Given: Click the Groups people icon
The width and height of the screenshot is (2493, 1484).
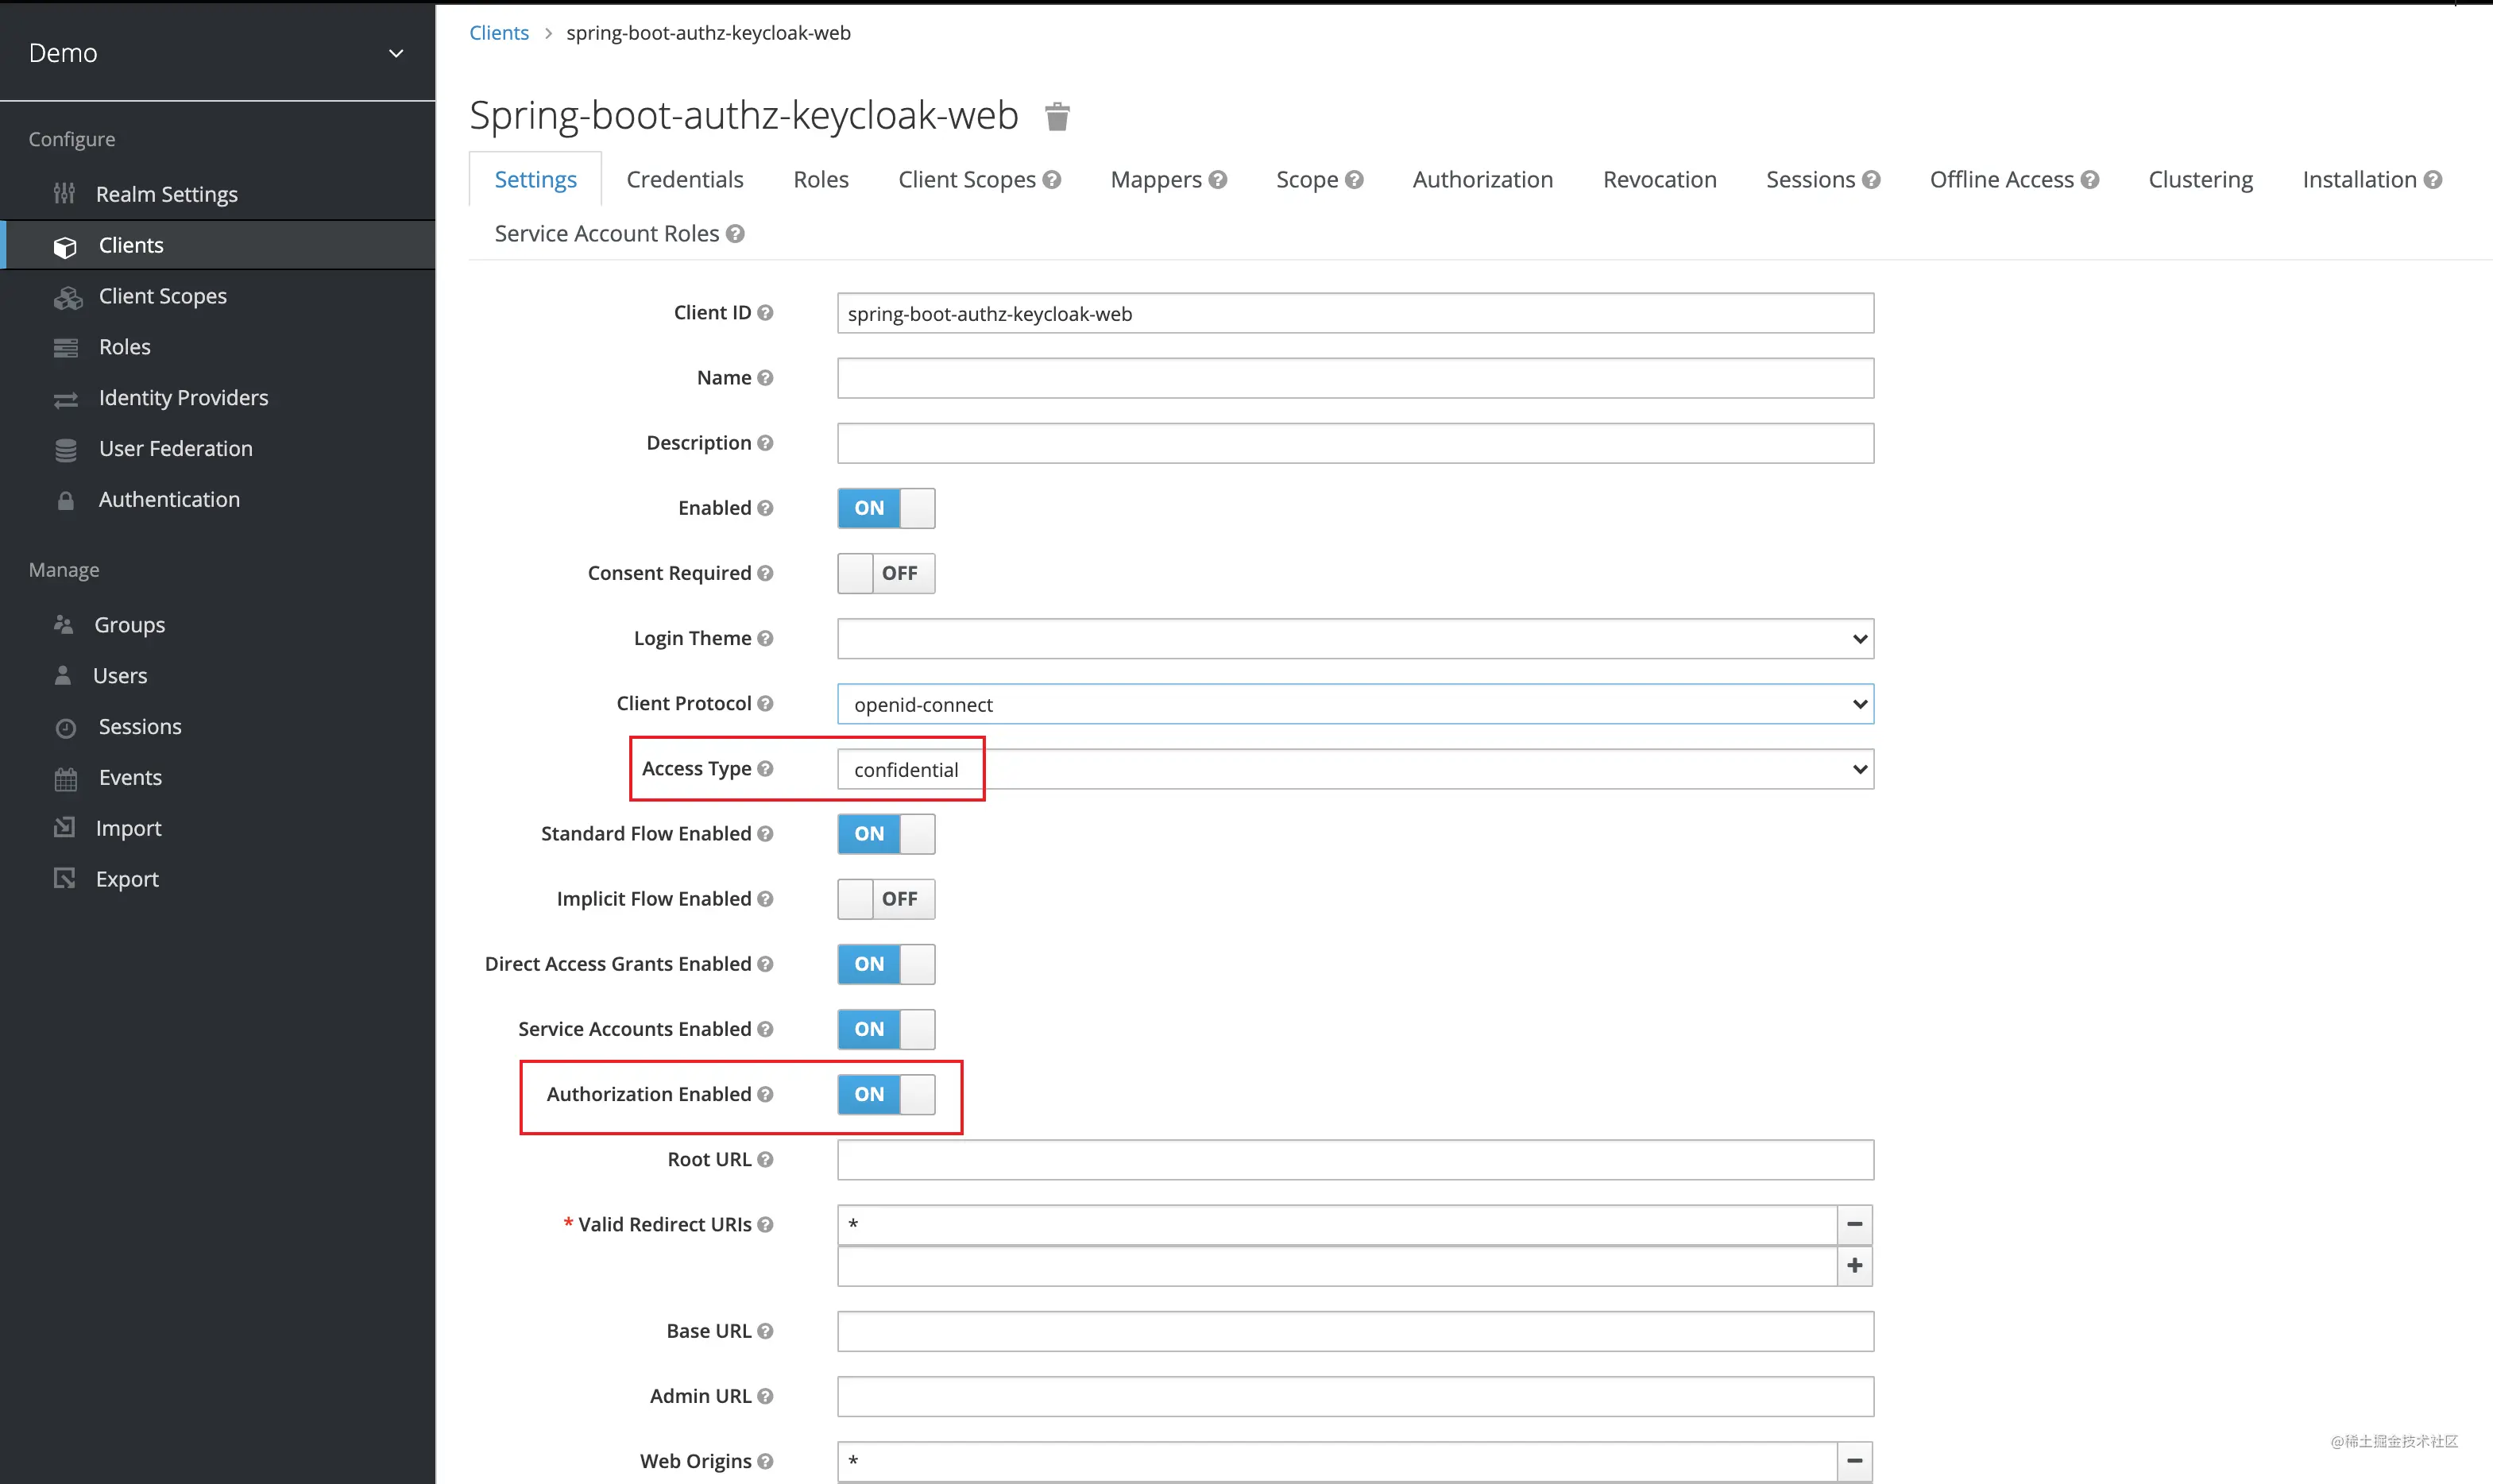Looking at the screenshot, I should click(x=64, y=624).
